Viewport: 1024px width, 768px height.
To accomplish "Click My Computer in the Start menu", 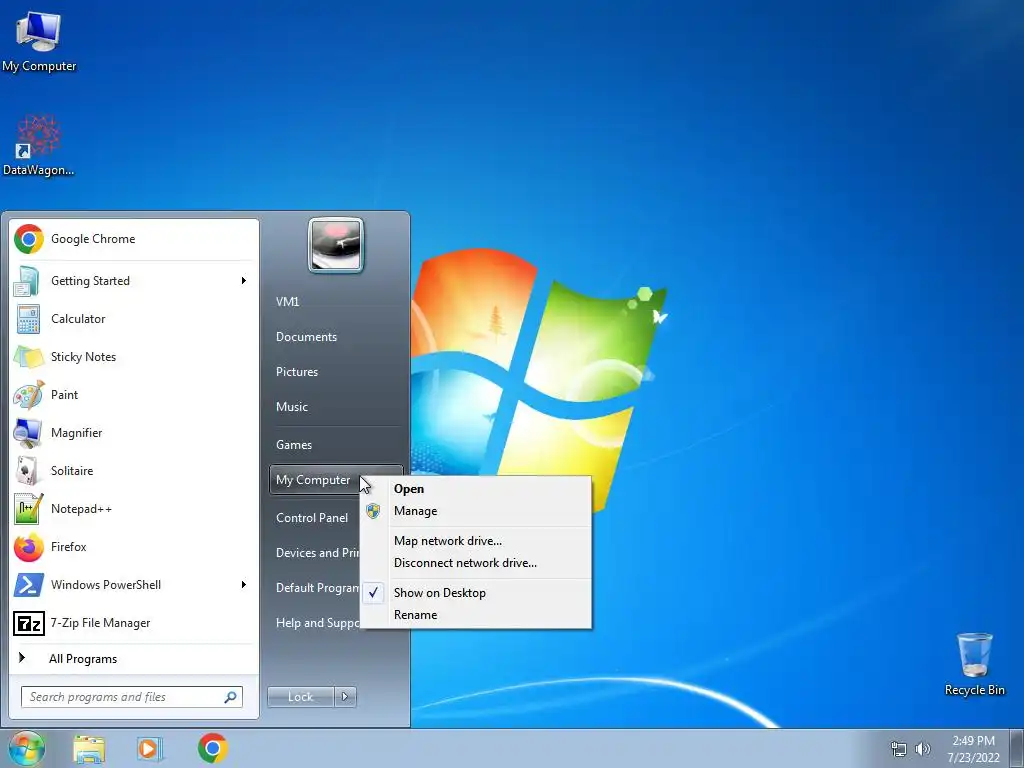I will [315, 480].
